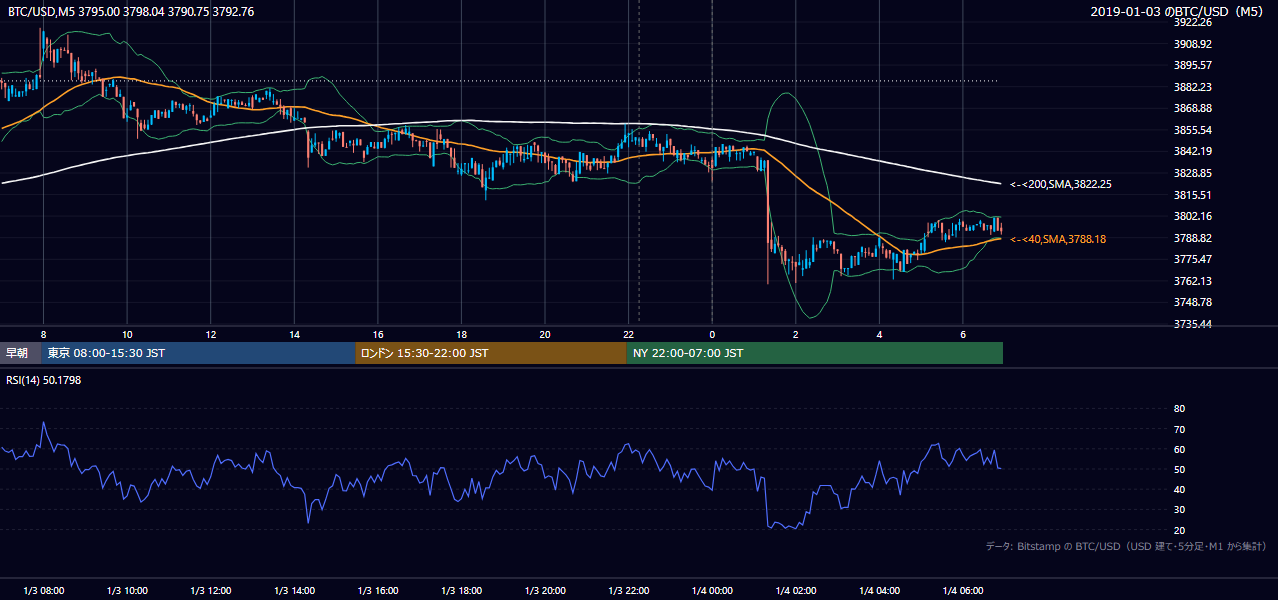Click hour tick 0 under price chart
The height and width of the screenshot is (600, 1278).
coord(712,334)
